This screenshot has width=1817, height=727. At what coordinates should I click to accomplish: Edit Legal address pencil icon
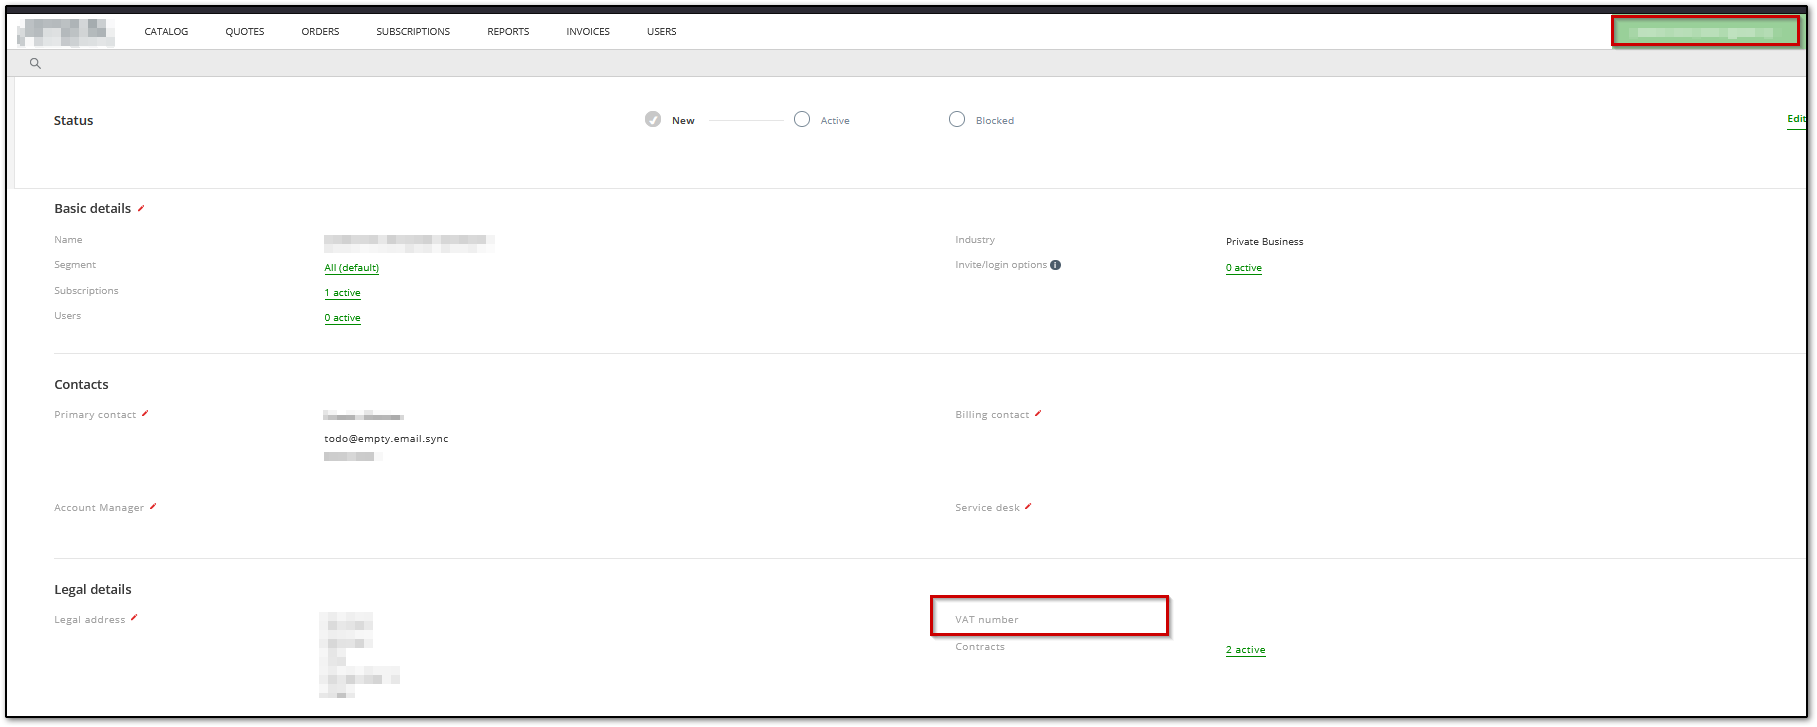point(134,617)
